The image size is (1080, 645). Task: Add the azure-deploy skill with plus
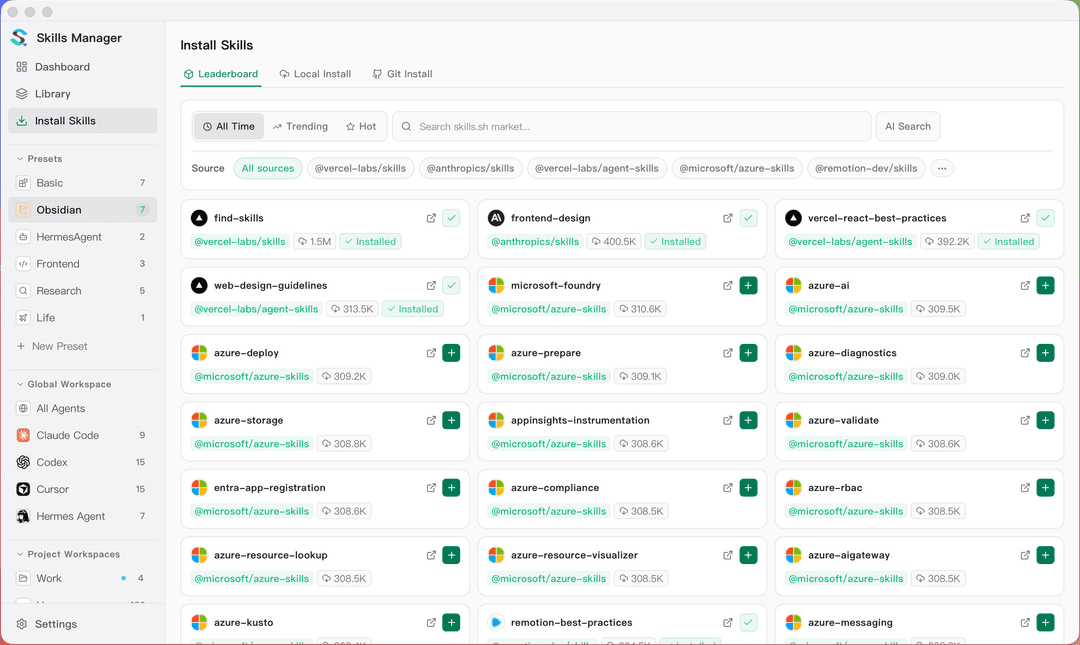tap(451, 353)
